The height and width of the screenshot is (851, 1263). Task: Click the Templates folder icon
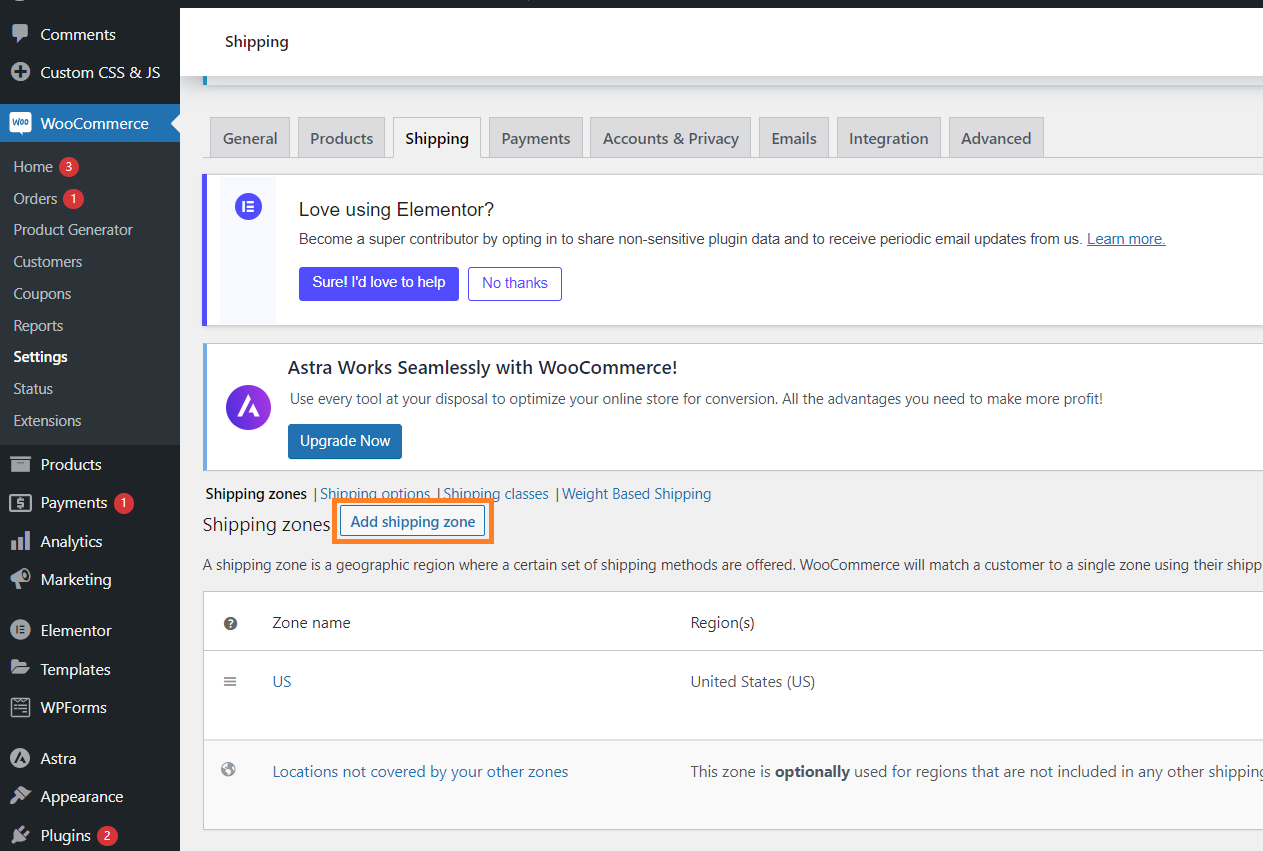pos(20,669)
